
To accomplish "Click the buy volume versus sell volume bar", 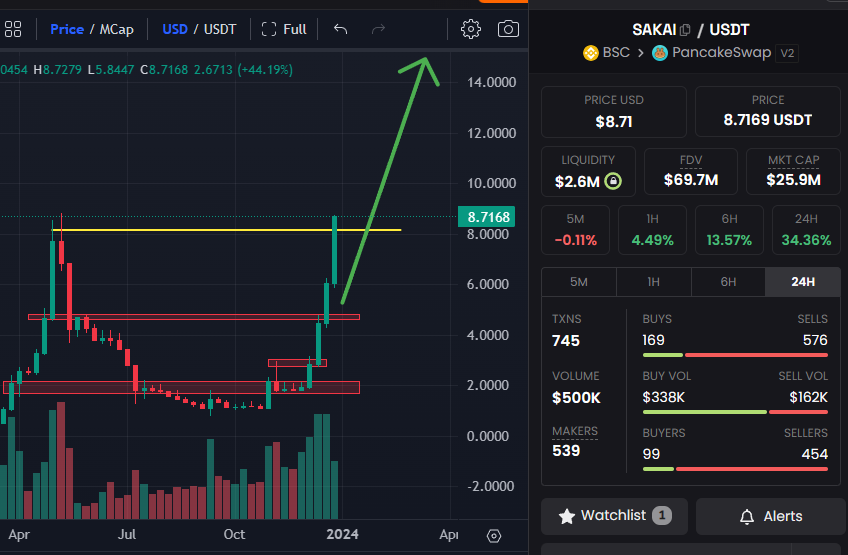I will tap(735, 412).
